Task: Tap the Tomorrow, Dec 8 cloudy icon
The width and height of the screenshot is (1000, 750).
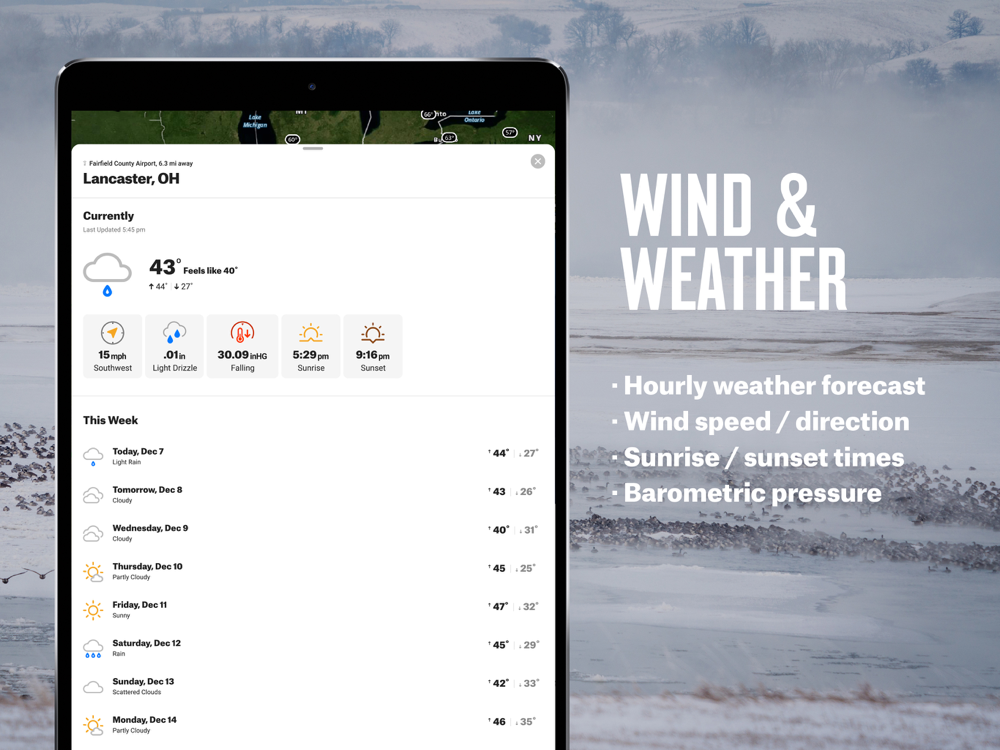Action: coord(93,495)
